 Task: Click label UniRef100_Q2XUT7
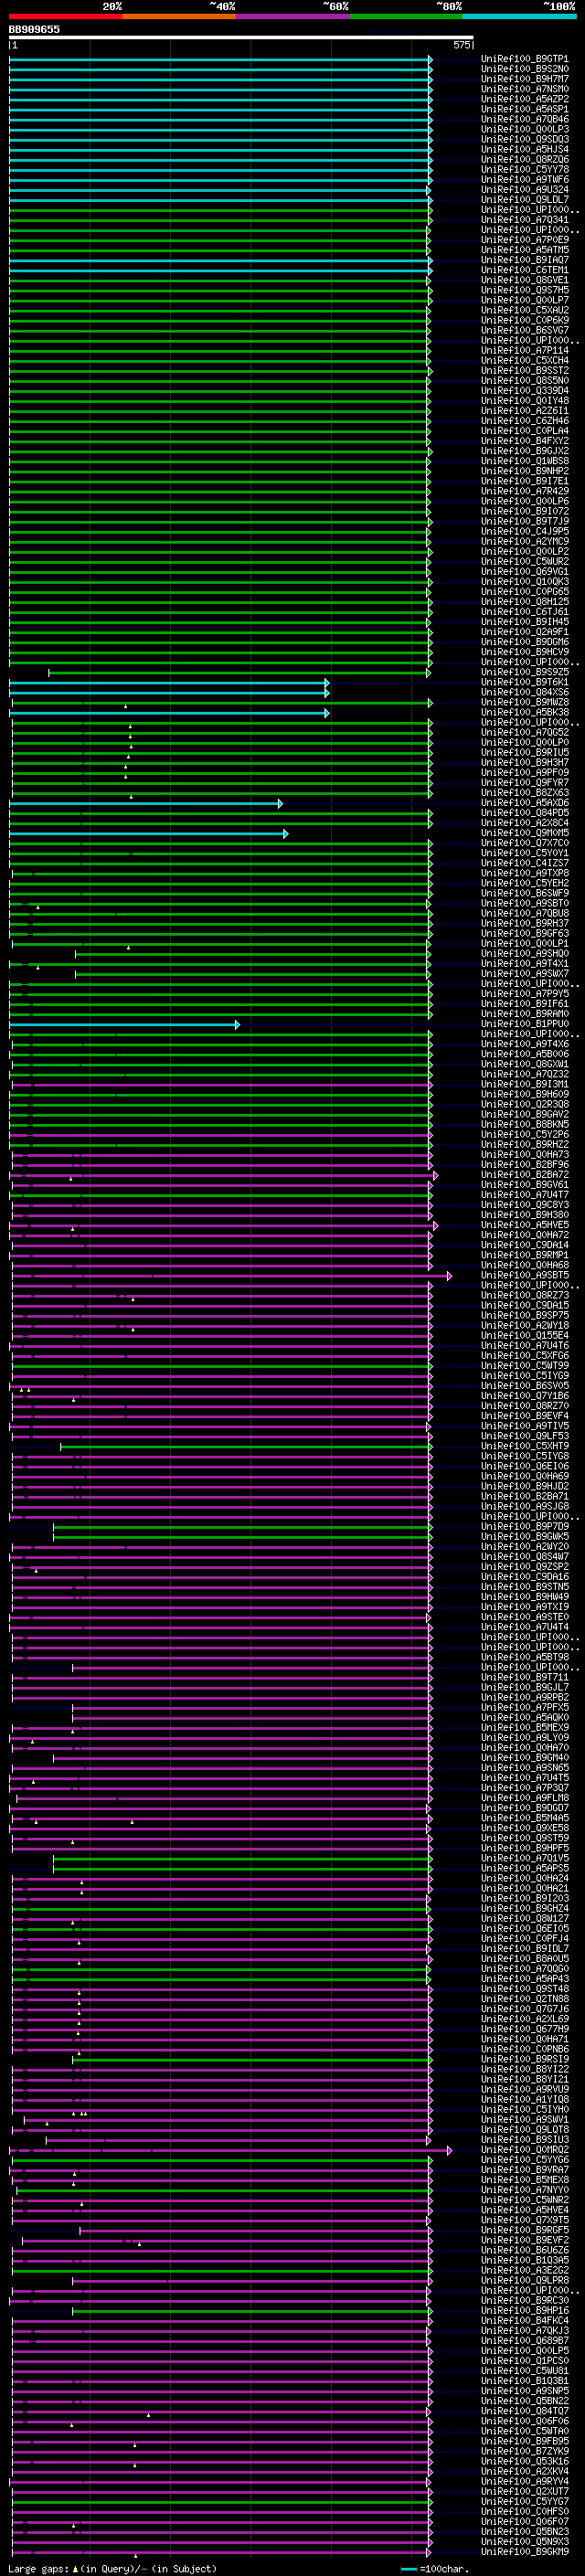pyautogui.click(x=525, y=2491)
